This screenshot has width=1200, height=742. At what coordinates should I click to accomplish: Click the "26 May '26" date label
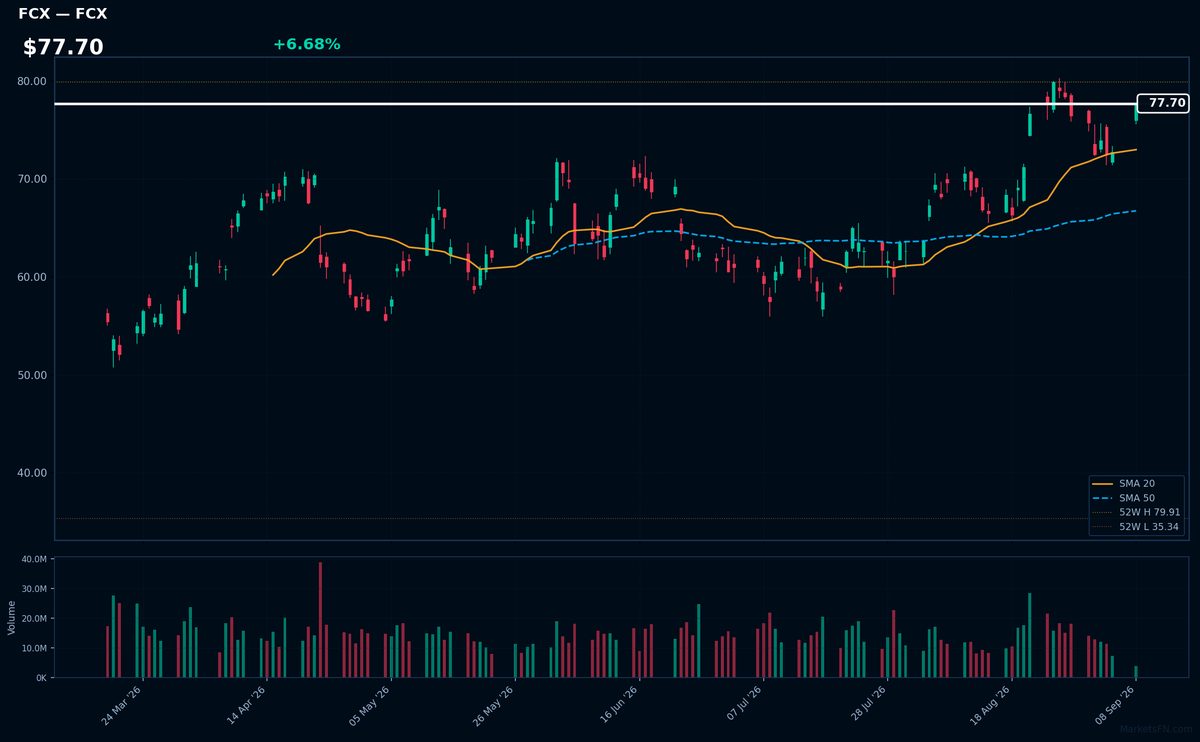pos(494,706)
